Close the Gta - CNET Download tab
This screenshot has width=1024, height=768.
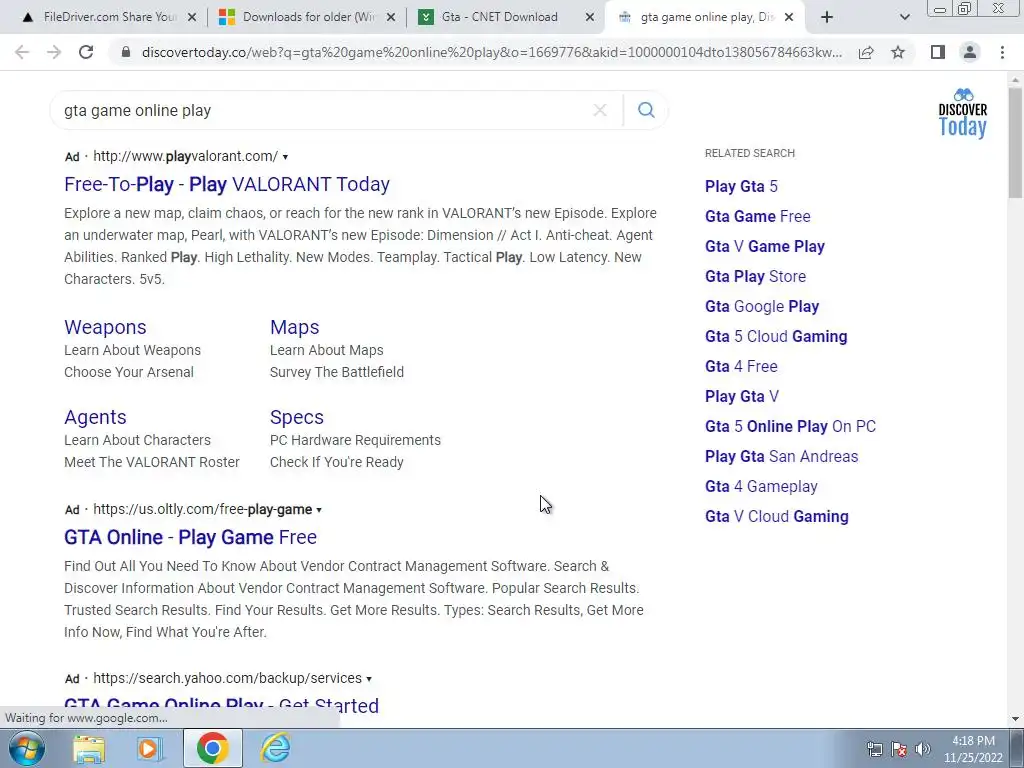pyautogui.click(x=589, y=18)
